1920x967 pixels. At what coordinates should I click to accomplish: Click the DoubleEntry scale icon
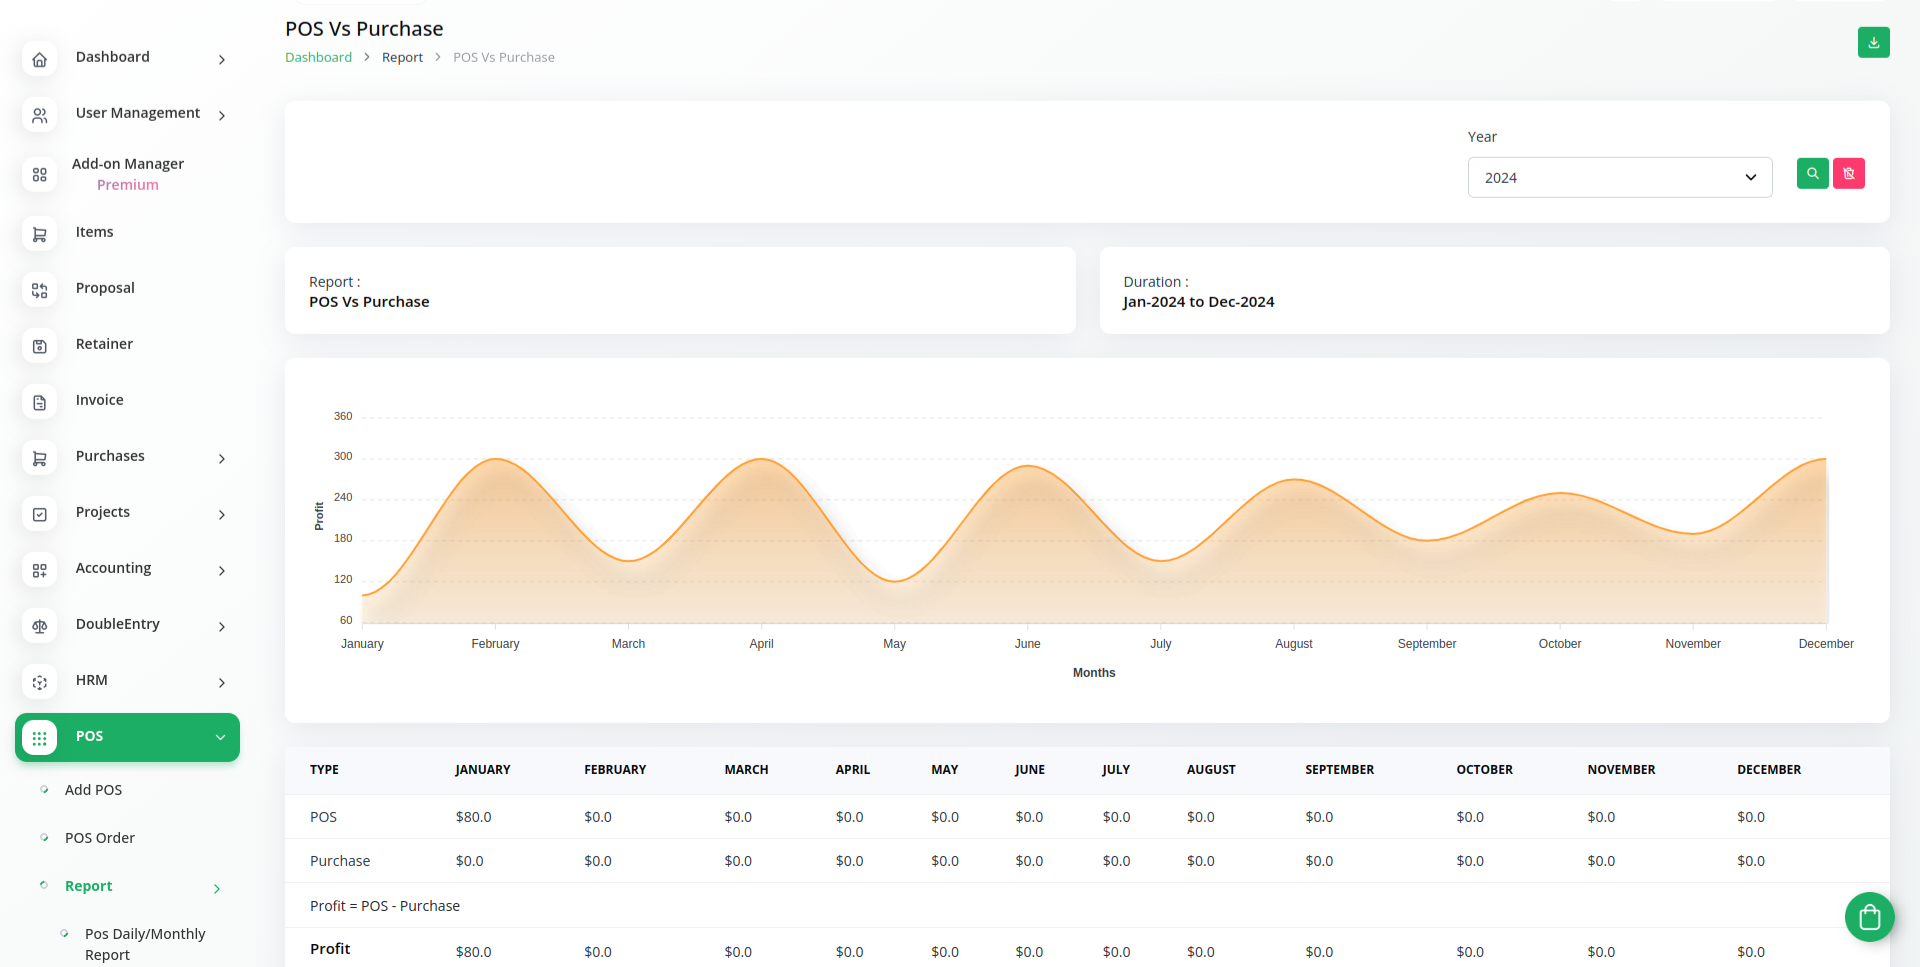[x=39, y=626]
